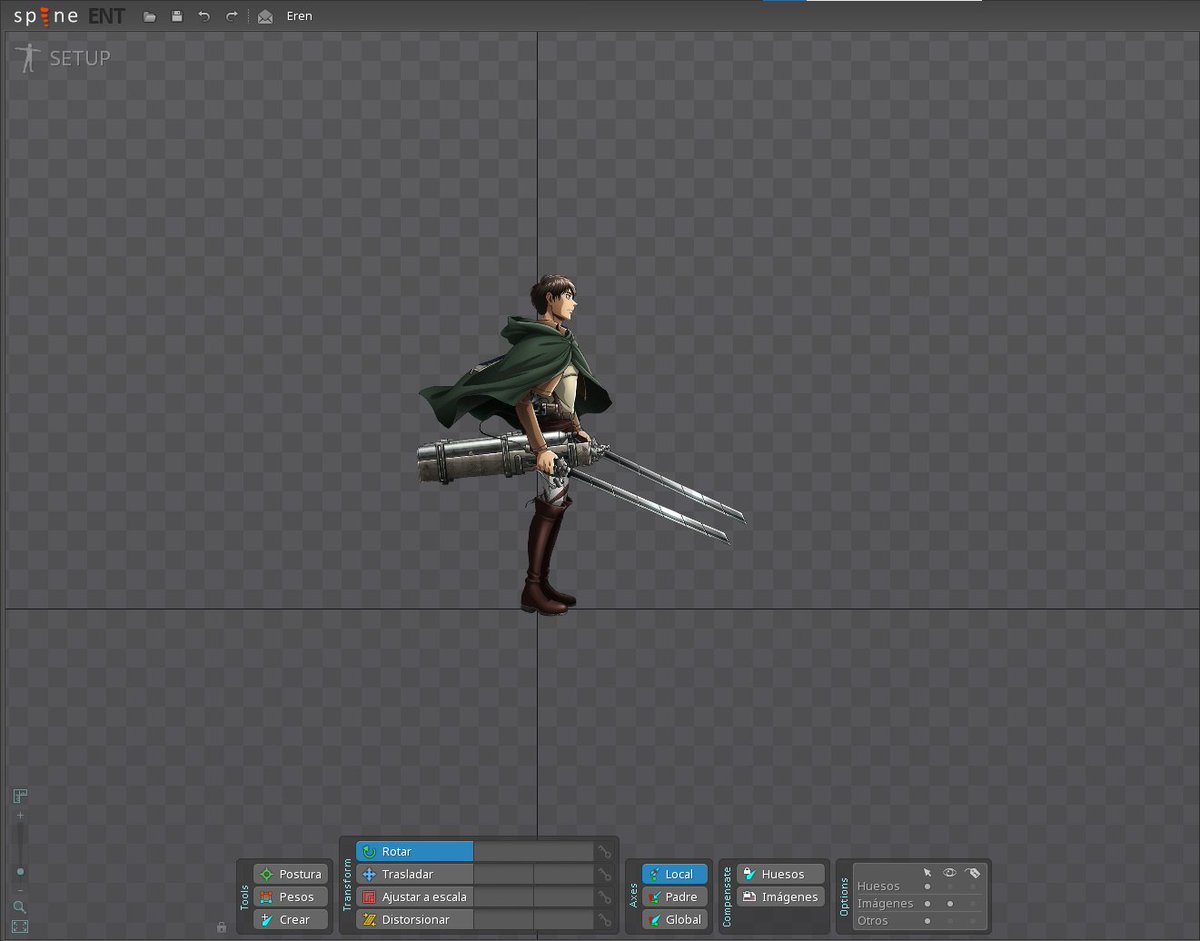This screenshot has width=1200, height=941.
Task: Zoom out with the minus icon
Action: [x=20, y=890]
